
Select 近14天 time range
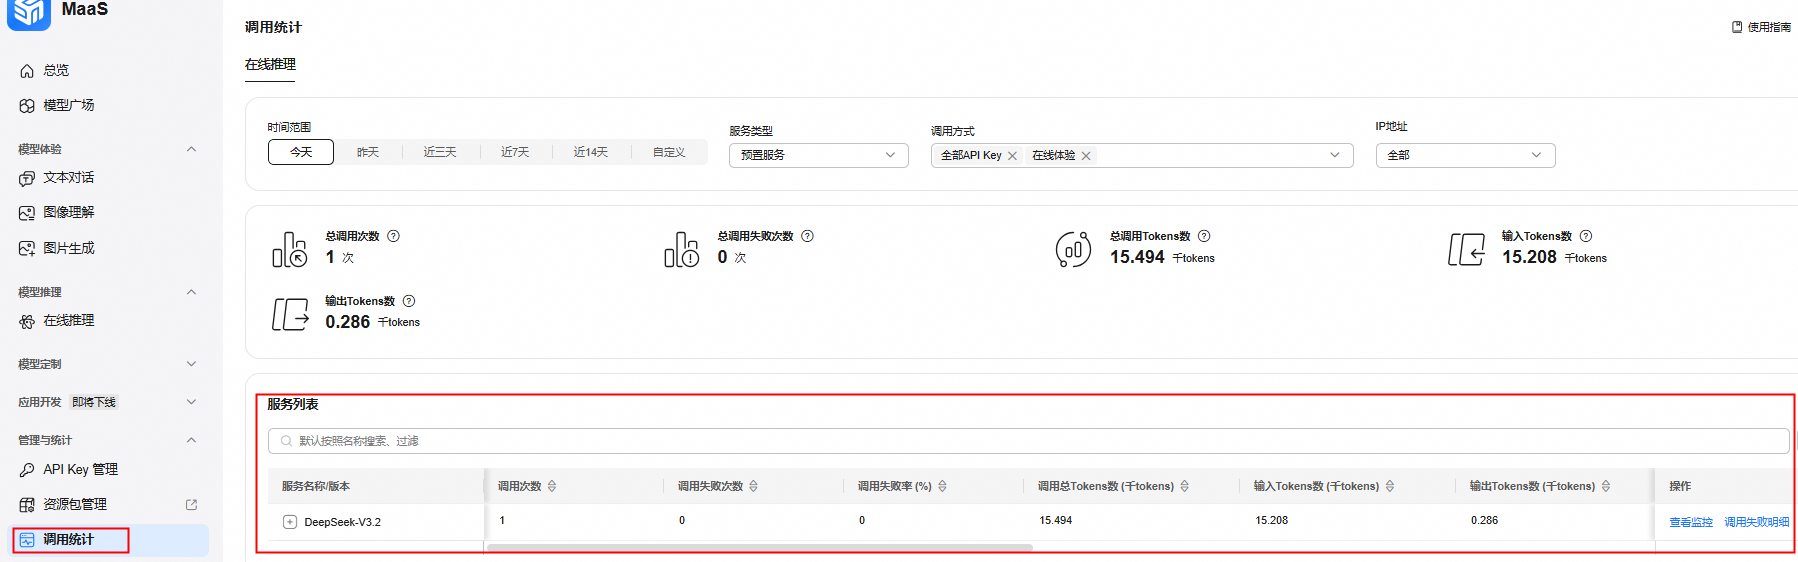click(591, 152)
